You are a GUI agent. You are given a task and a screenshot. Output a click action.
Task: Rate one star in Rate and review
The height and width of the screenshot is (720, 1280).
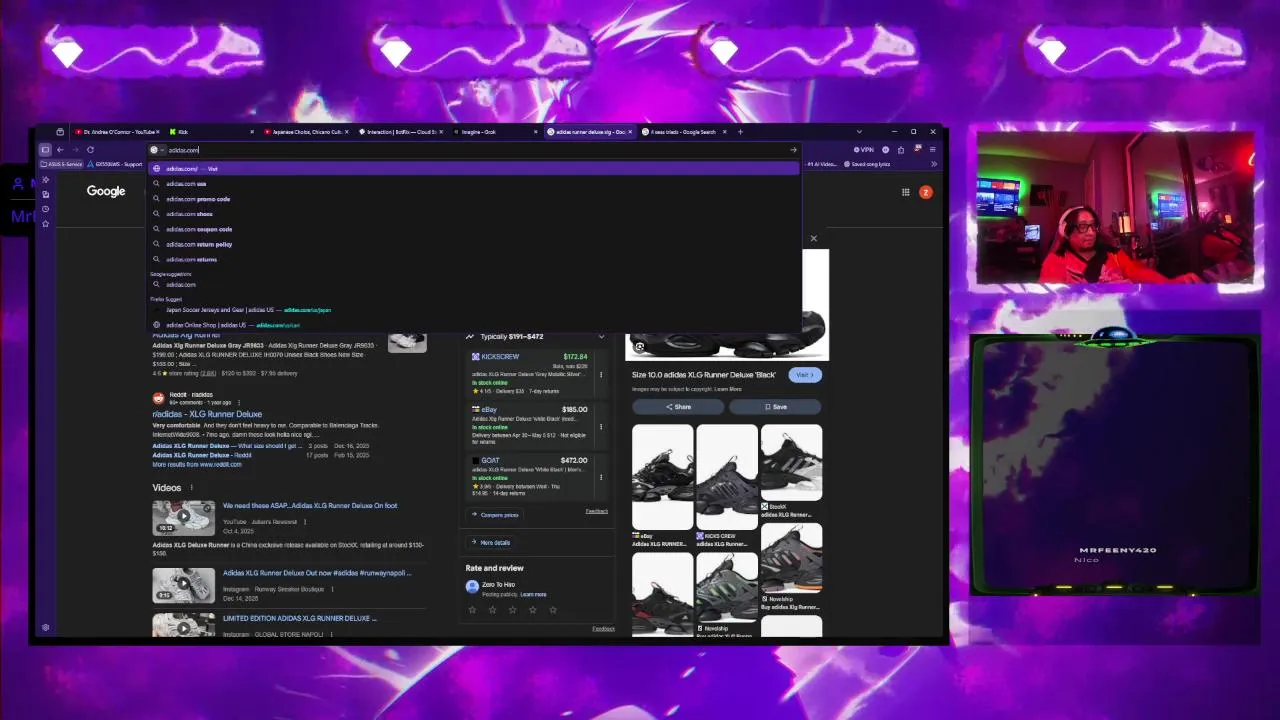(472, 609)
